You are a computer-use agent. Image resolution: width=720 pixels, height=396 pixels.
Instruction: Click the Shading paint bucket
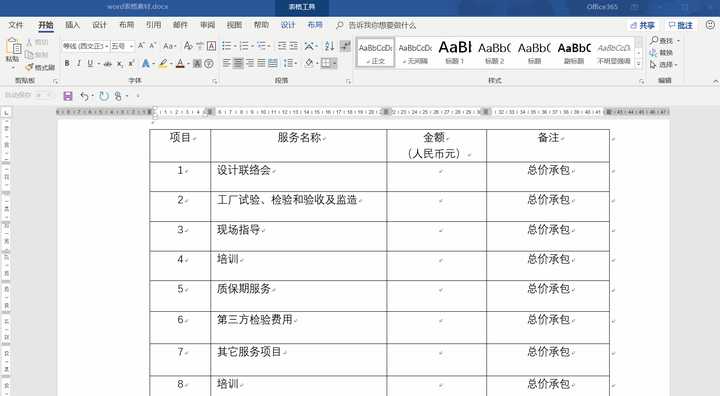pos(309,63)
